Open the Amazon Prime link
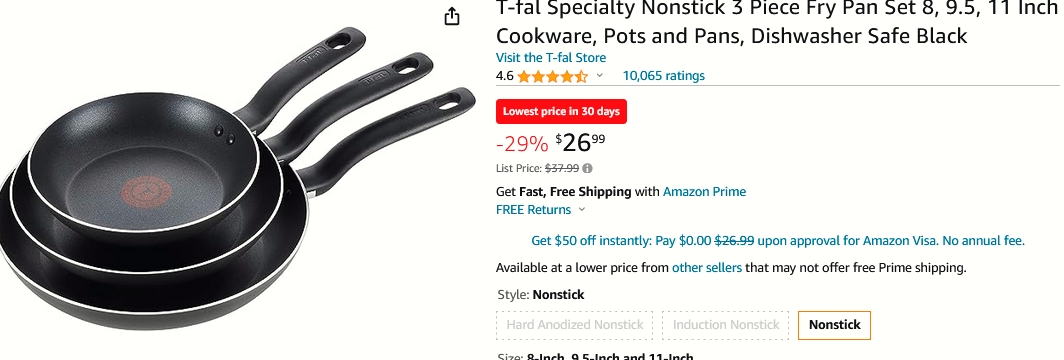 [704, 192]
